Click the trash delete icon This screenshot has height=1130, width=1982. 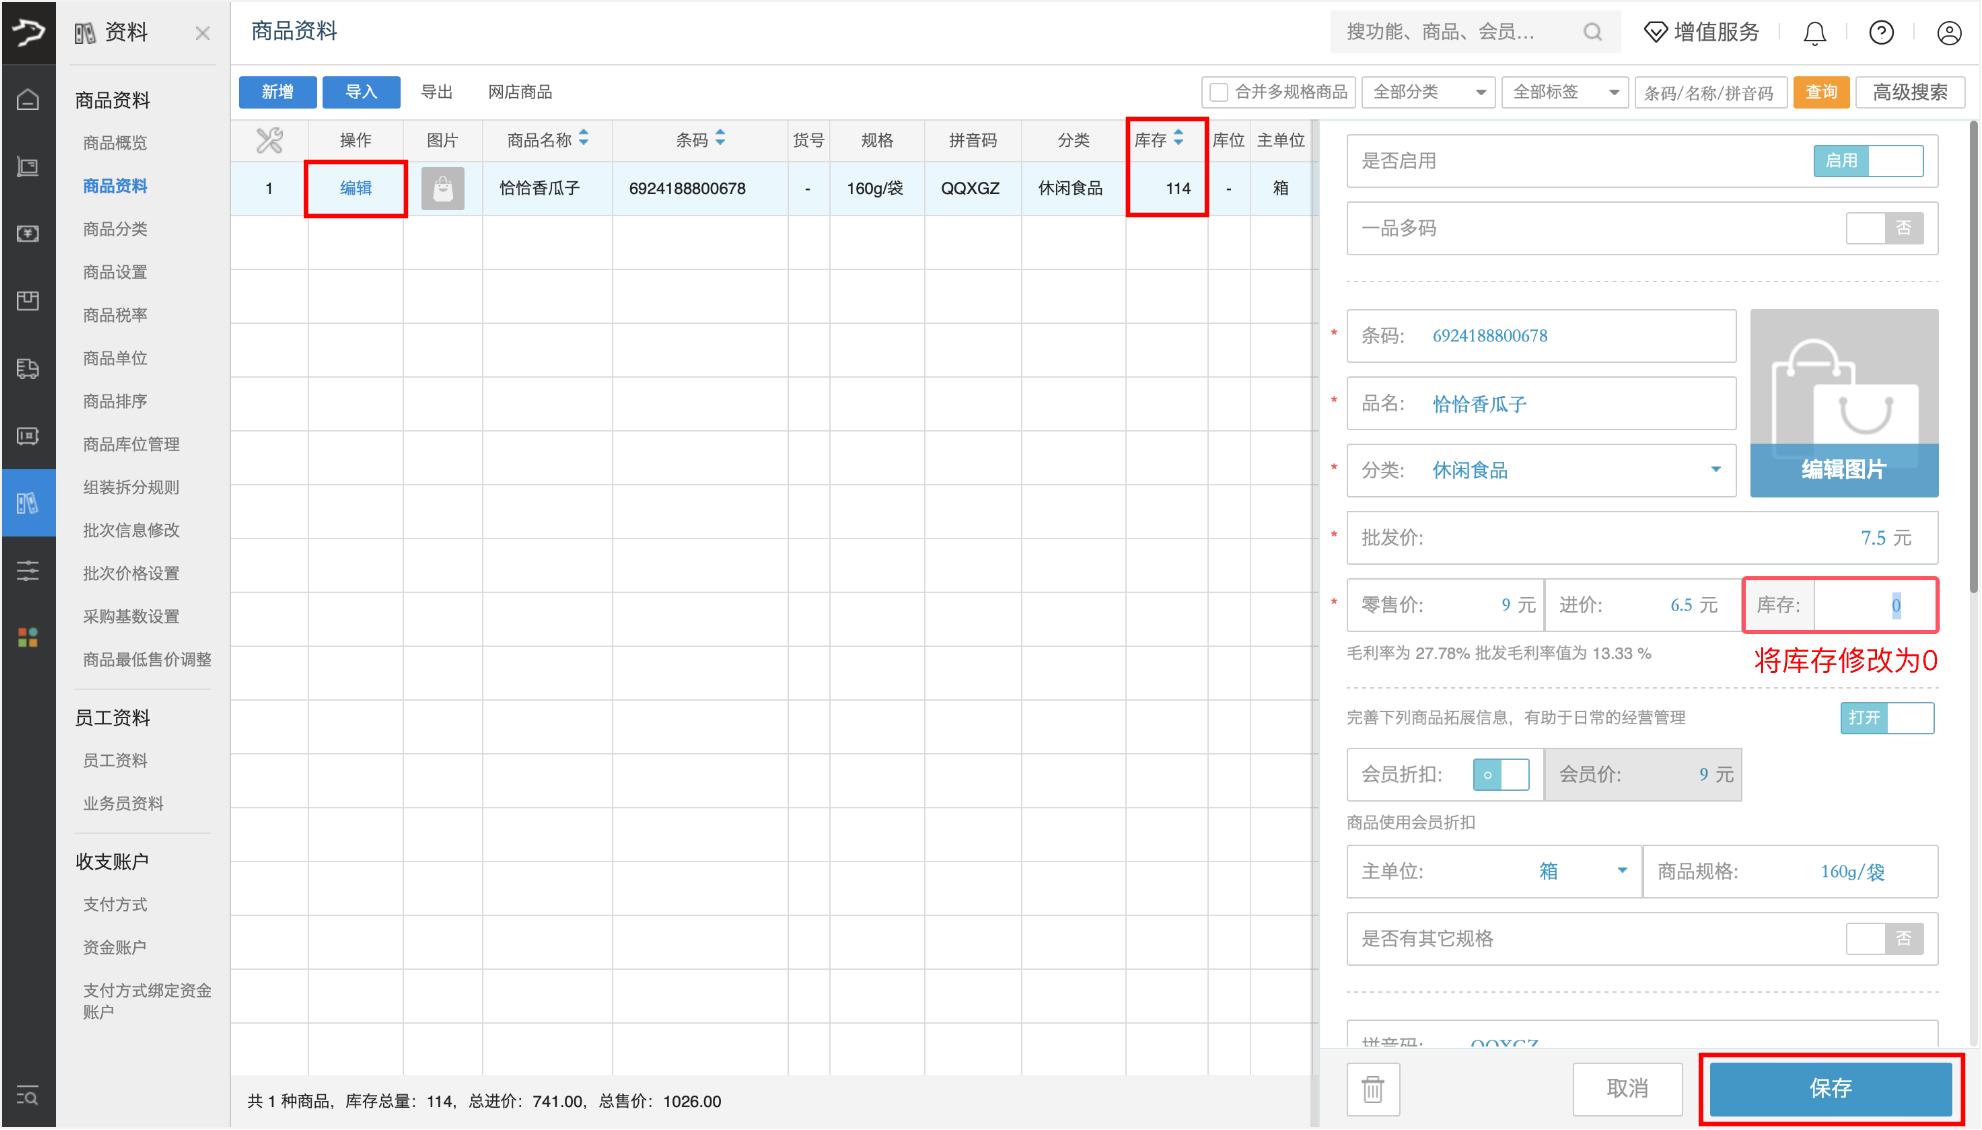click(x=1373, y=1089)
